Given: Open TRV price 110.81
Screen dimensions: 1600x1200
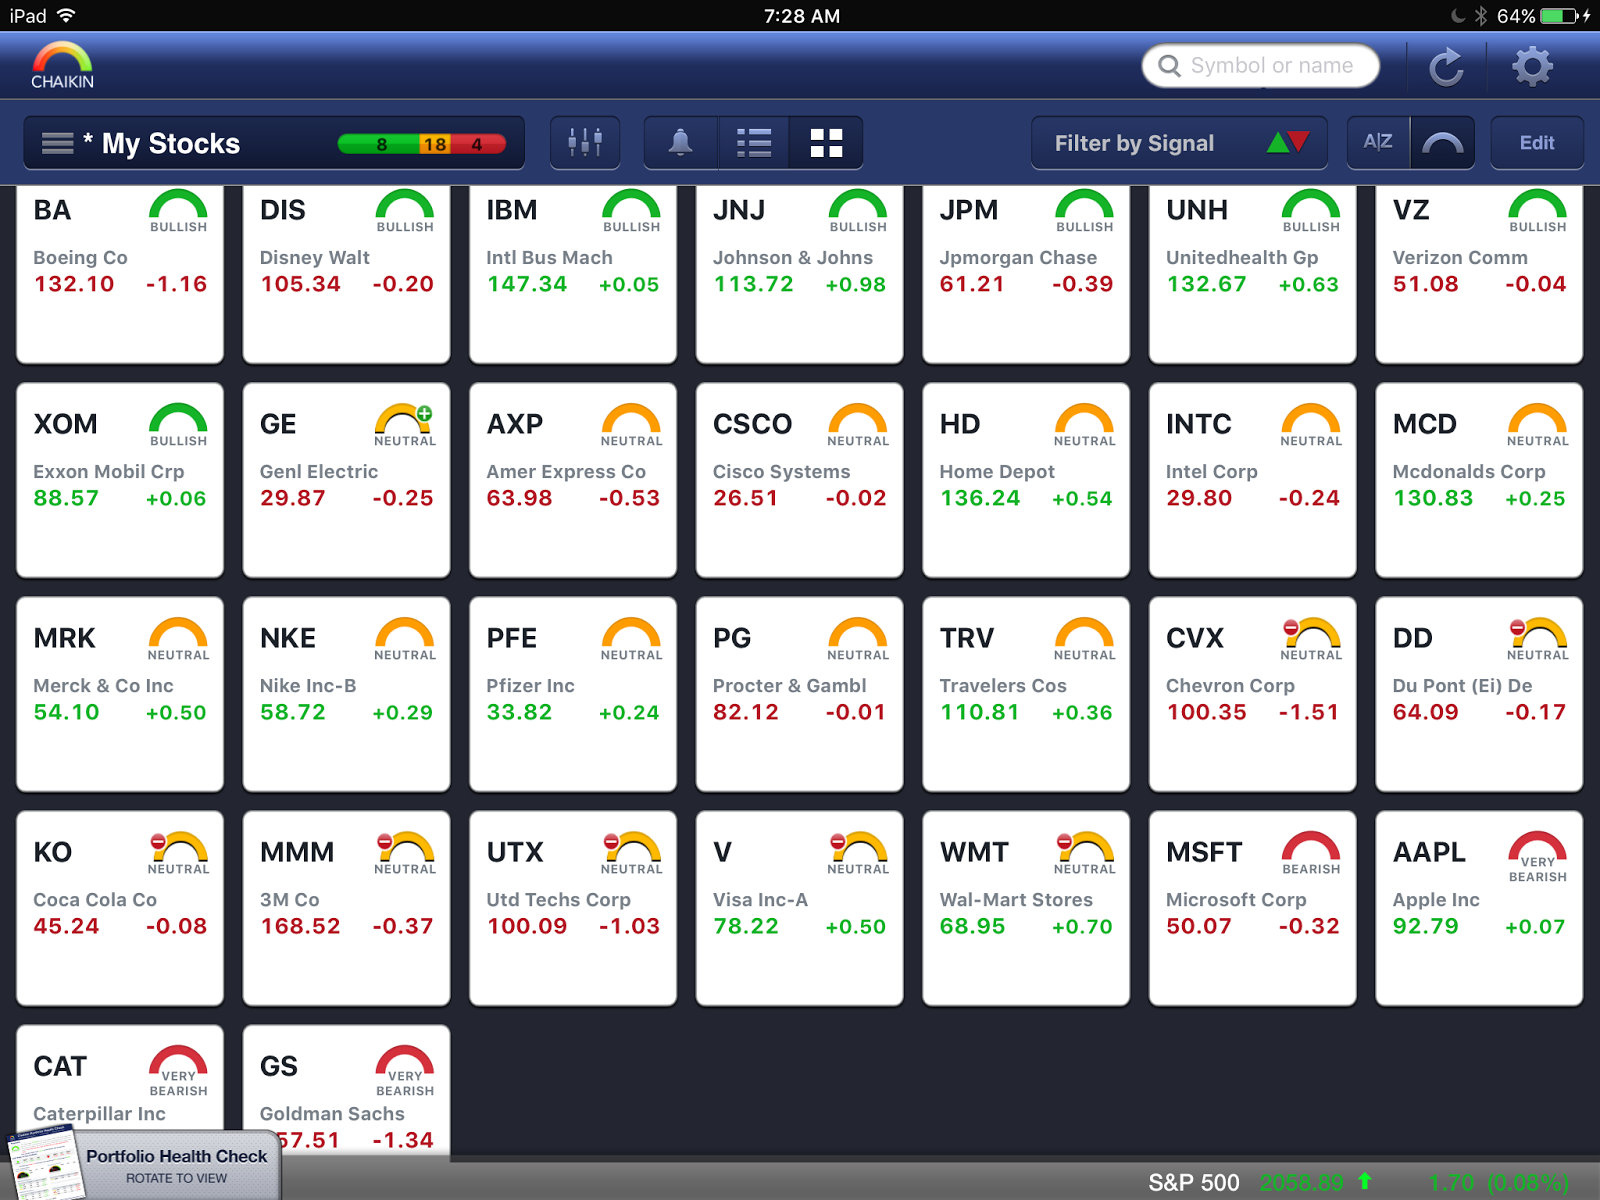Looking at the screenshot, I should [979, 712].
